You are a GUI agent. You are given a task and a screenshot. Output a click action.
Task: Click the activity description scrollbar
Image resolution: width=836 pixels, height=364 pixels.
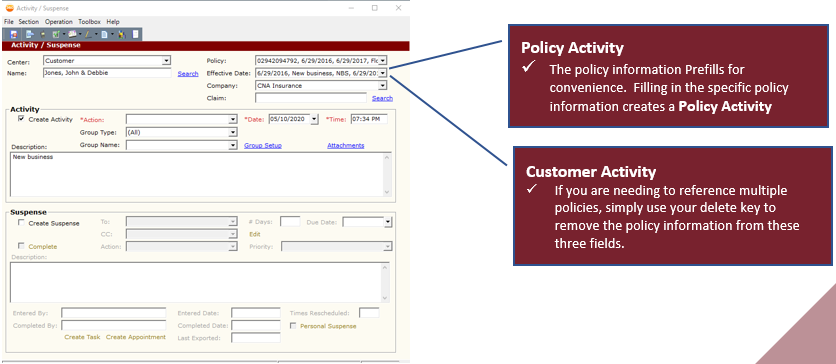point(388,174)
